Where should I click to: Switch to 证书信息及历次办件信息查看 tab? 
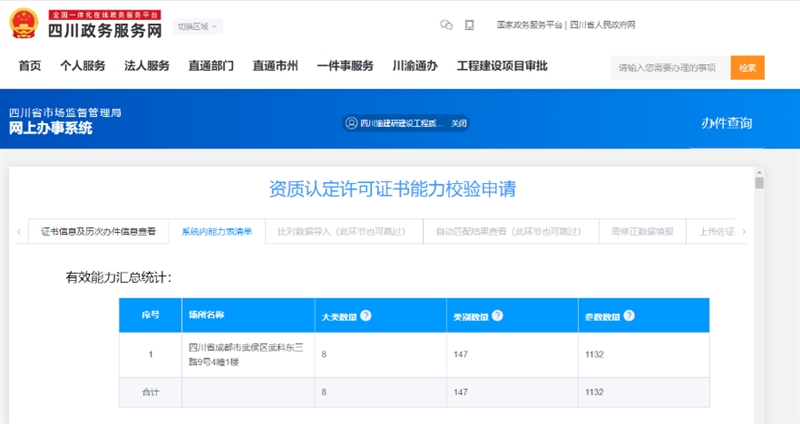pyautogui.click(x=98, y=232)
